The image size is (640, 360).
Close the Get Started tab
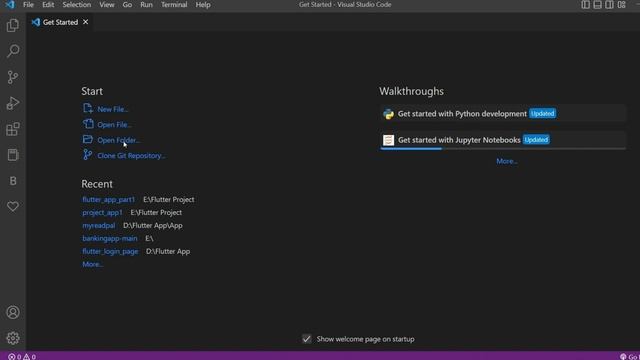click(85, 22)
